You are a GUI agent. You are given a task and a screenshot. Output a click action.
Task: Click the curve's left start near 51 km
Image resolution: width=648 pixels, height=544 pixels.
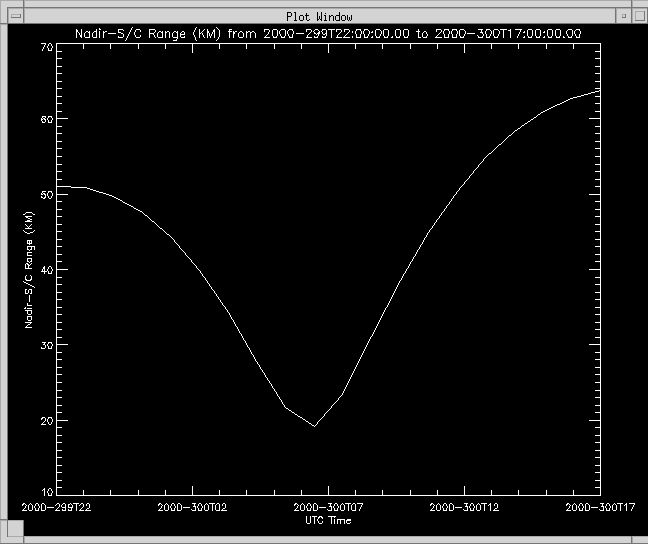click(x=60, y=187)
